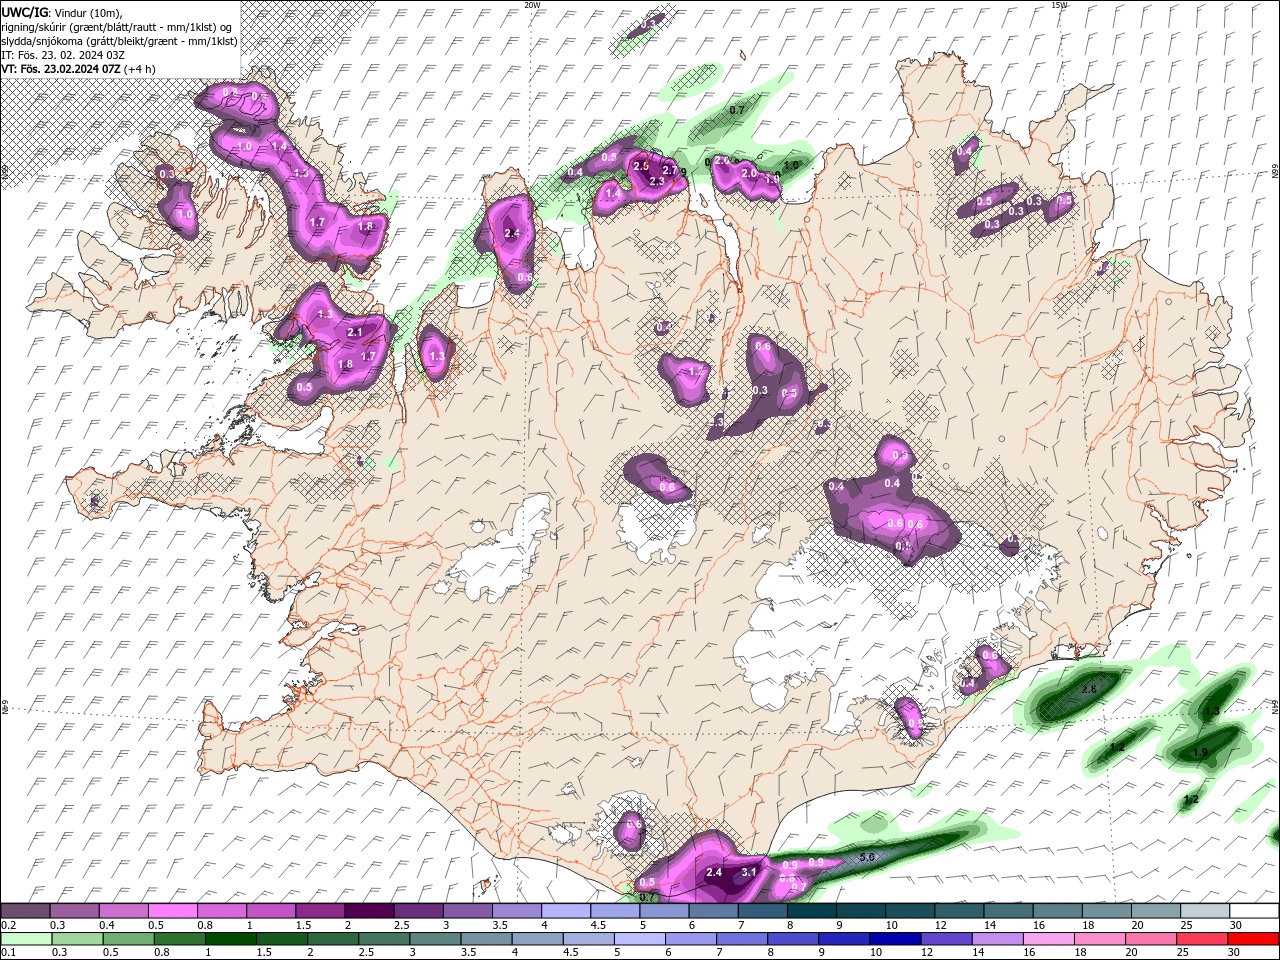Click the '5.0' value in the southern rain band
Screen dimensions: 1280x960
(x=867, y=857)
